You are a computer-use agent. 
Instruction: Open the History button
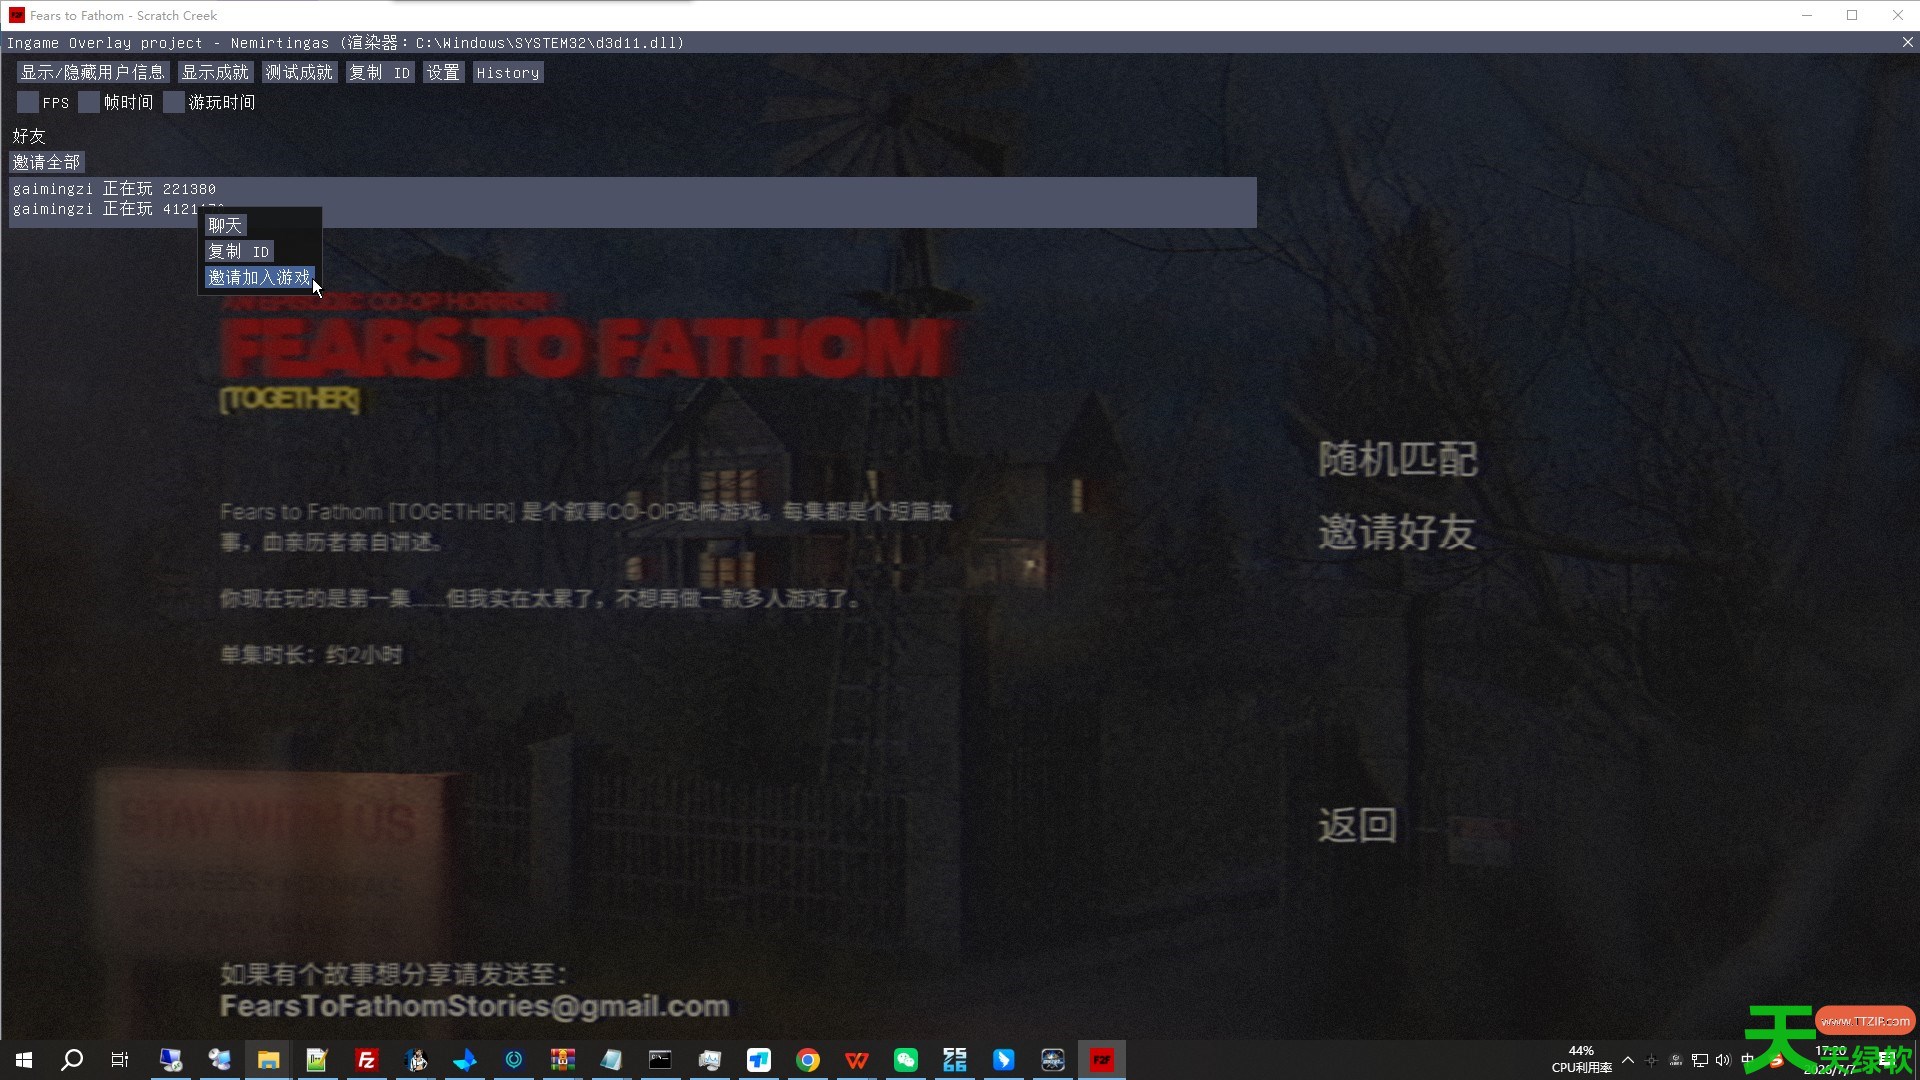coord(508,73)
